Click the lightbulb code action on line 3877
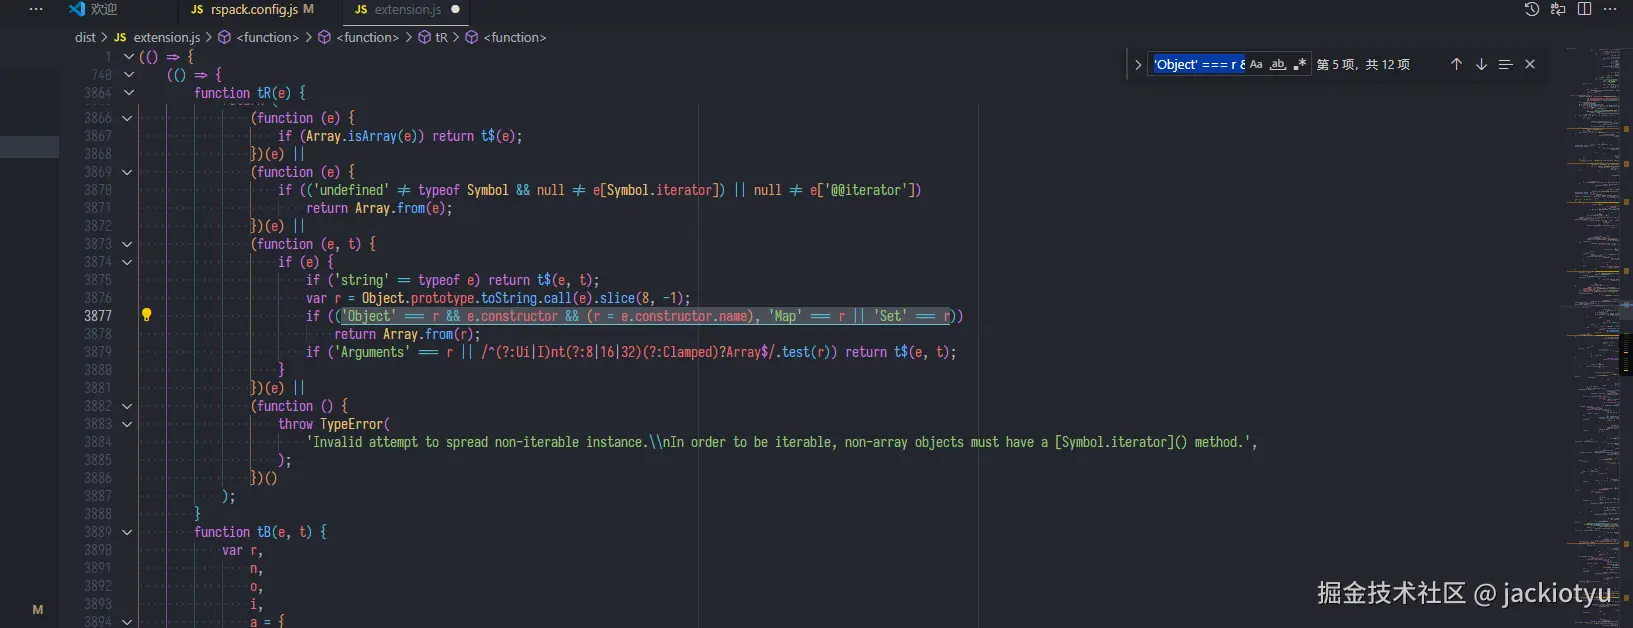Viewport: 1633px width, 628px height. tap(146, 315)
